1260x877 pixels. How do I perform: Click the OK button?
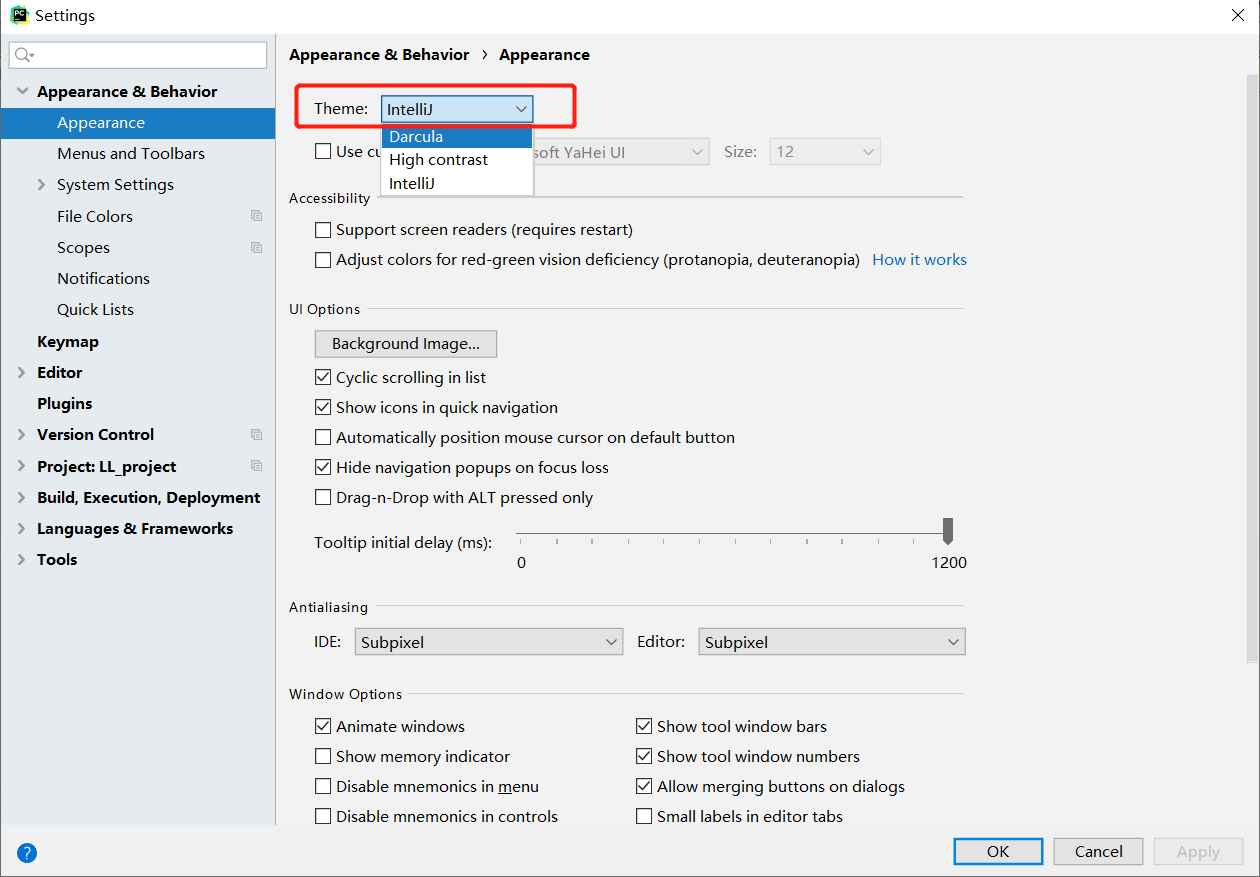[x=998, y=852]
